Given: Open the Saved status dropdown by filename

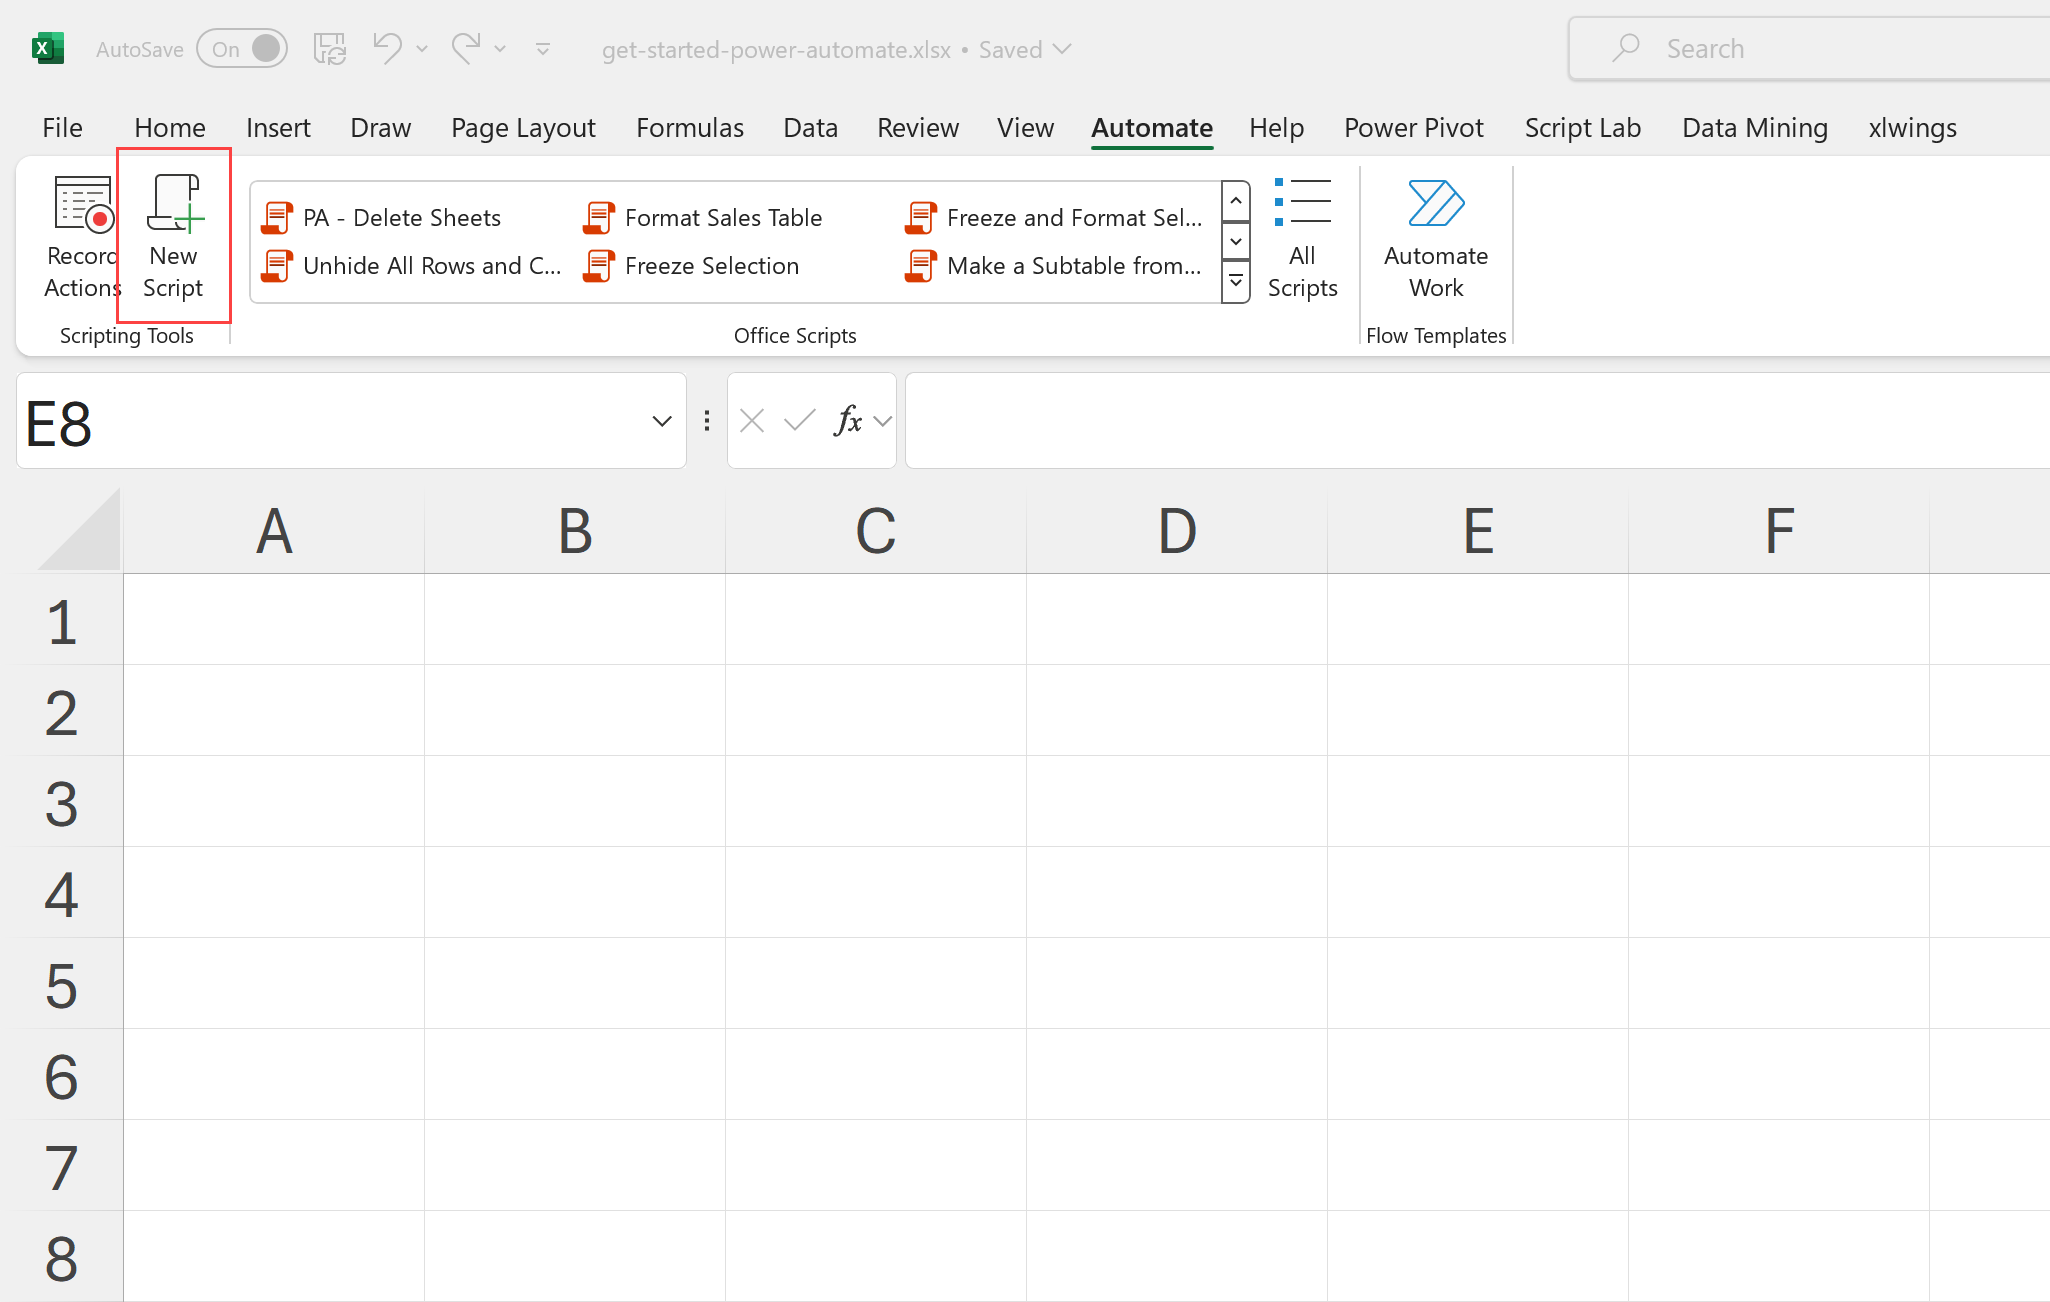Looking at the screenshot, I should (1063, 49).
